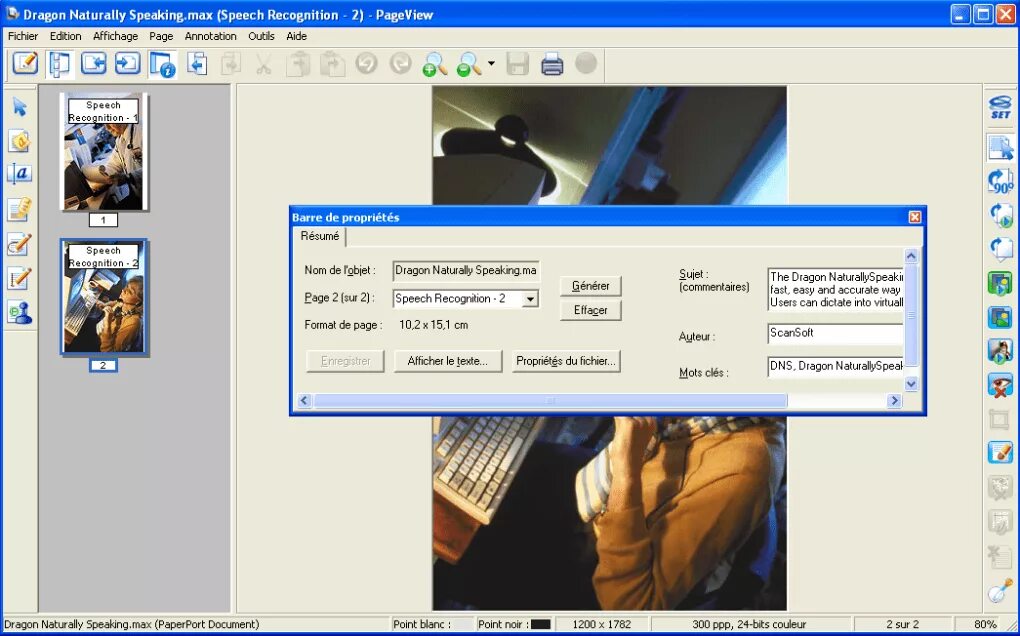The image size is (1020, 636).
Task: Open the Page menu
Action: (161, 36)
